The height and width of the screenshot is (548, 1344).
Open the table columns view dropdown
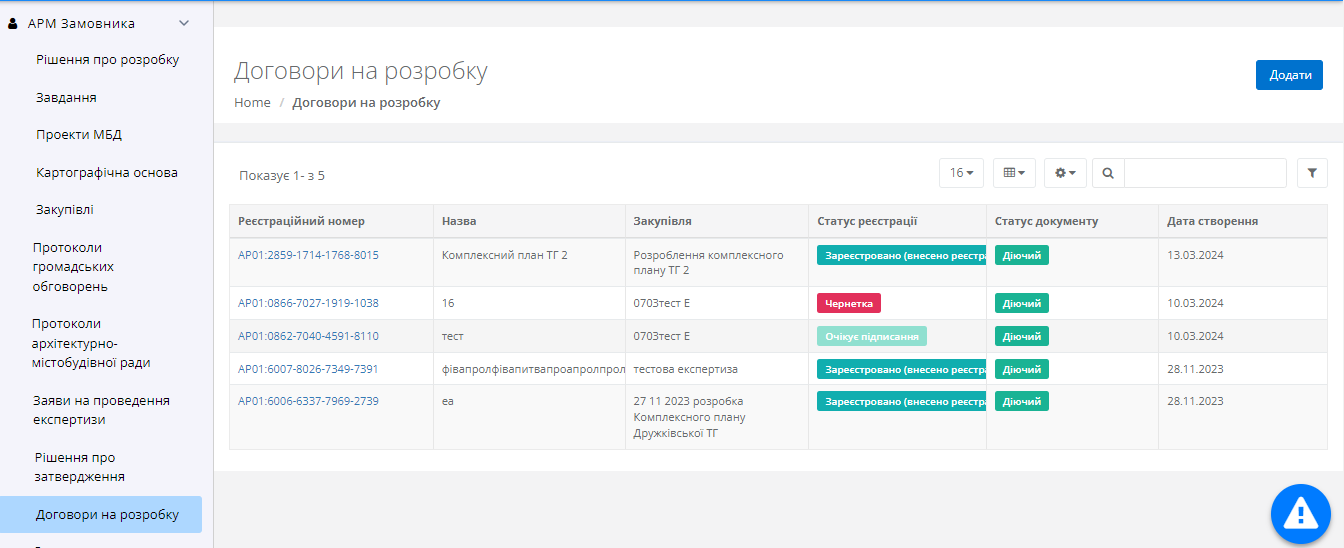(x=1014, y=173)
